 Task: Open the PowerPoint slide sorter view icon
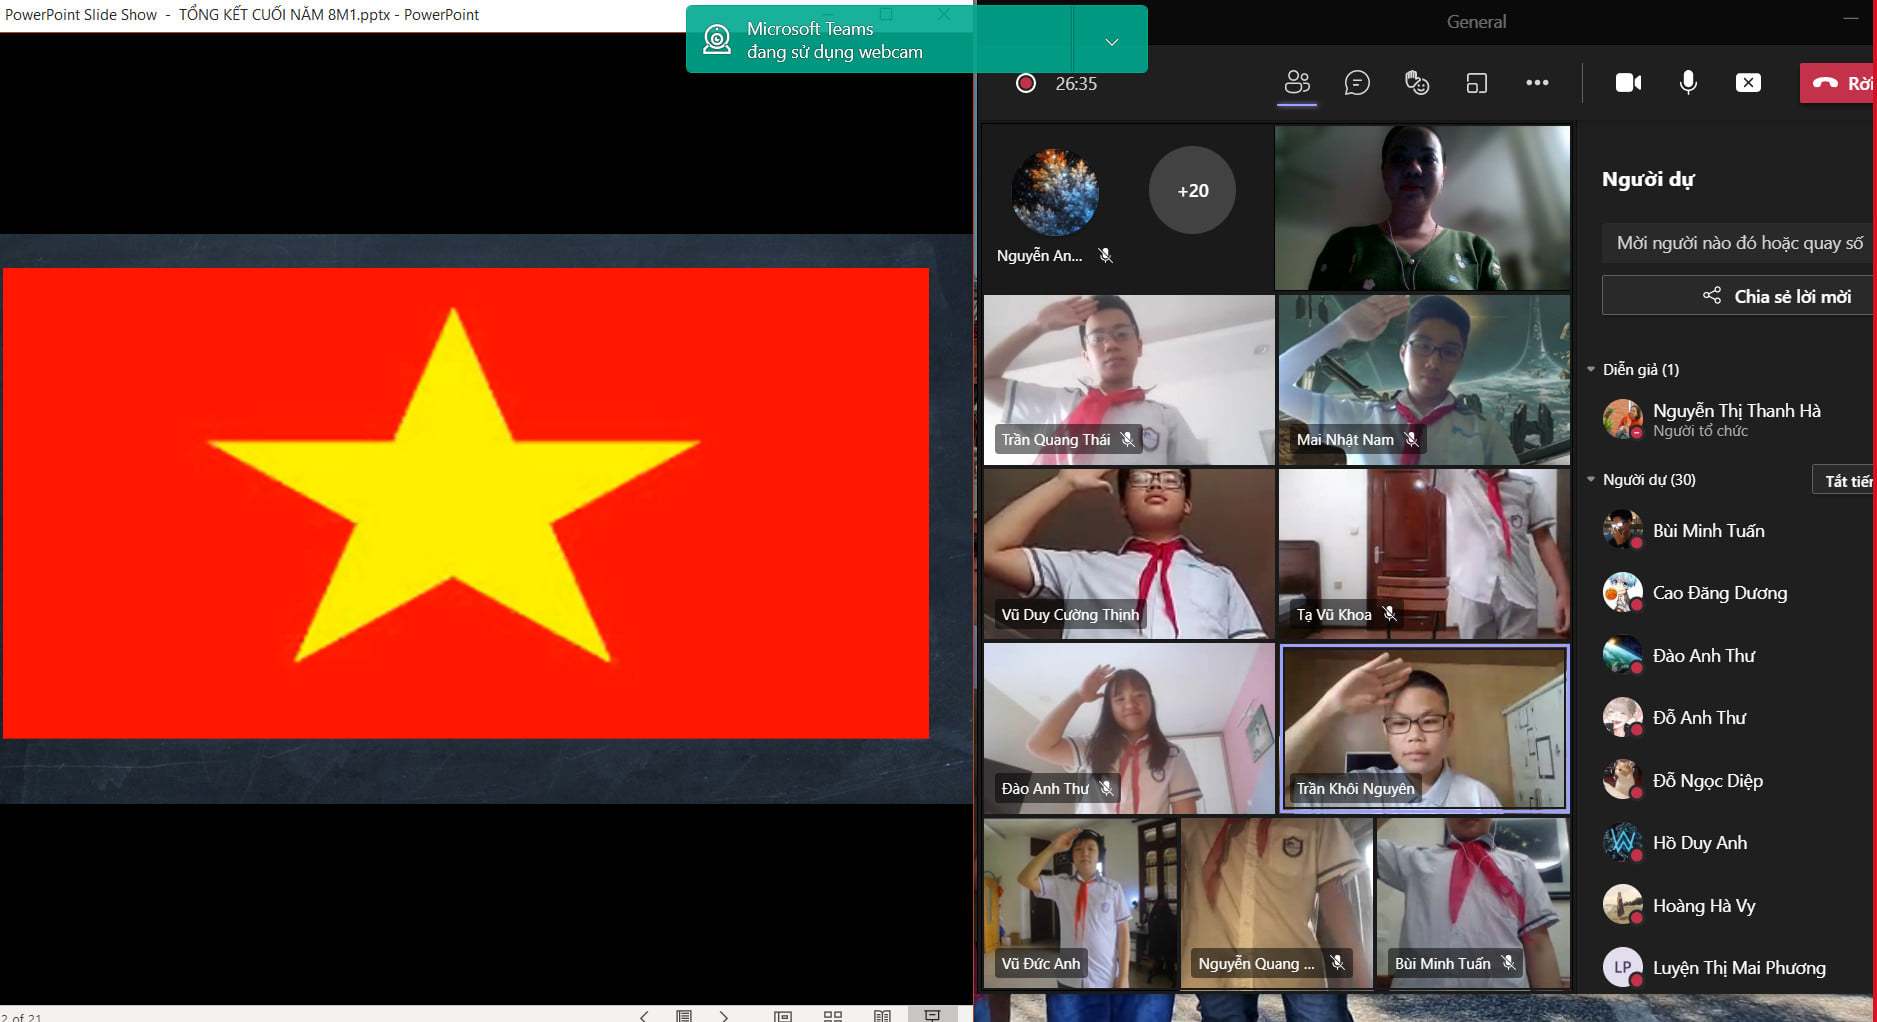tap(832, 1015)
